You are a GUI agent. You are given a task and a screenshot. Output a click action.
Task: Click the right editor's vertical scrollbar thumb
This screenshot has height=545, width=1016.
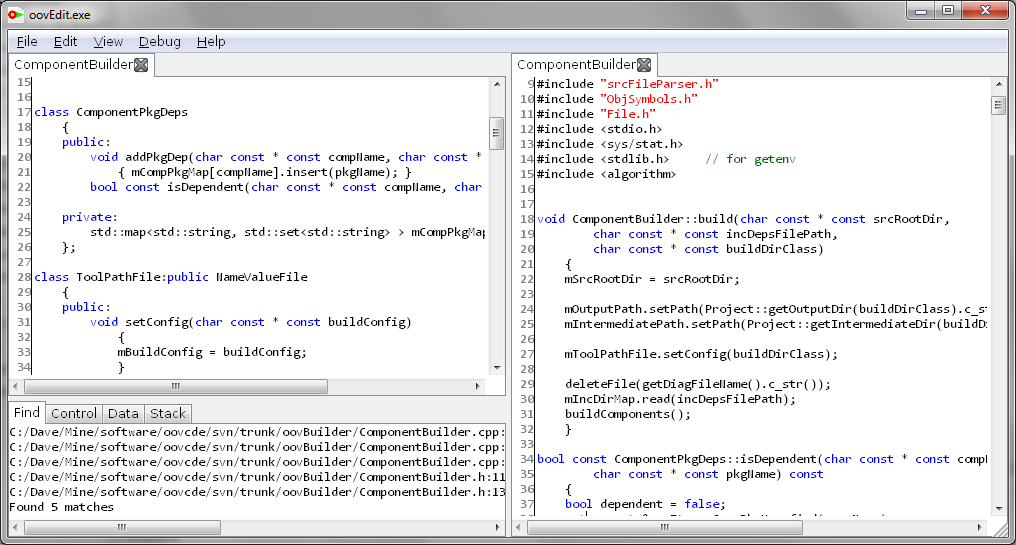[x=997, y=106]
